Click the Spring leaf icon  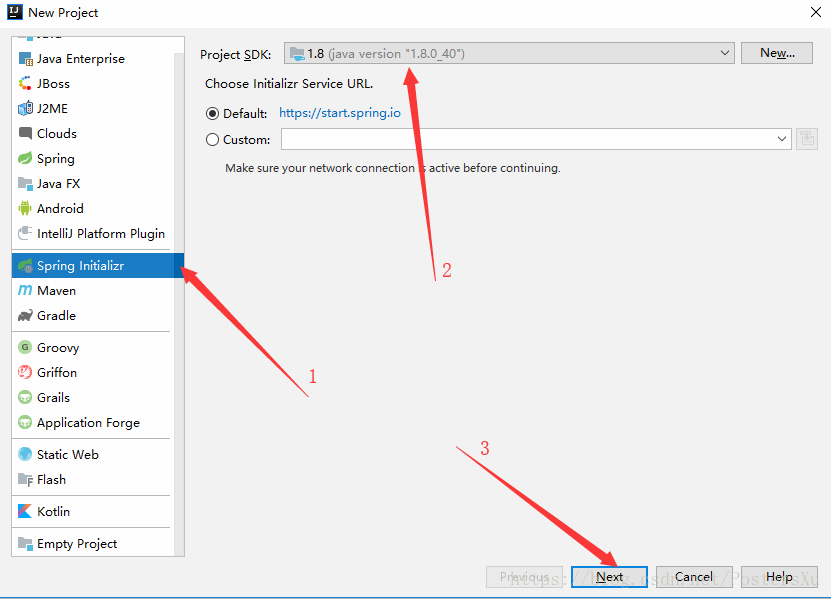(25, 158)
